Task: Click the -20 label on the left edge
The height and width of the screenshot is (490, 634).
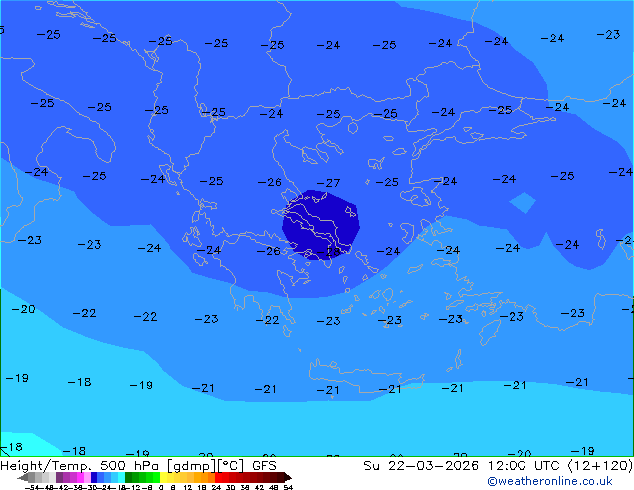Action: 23,309
